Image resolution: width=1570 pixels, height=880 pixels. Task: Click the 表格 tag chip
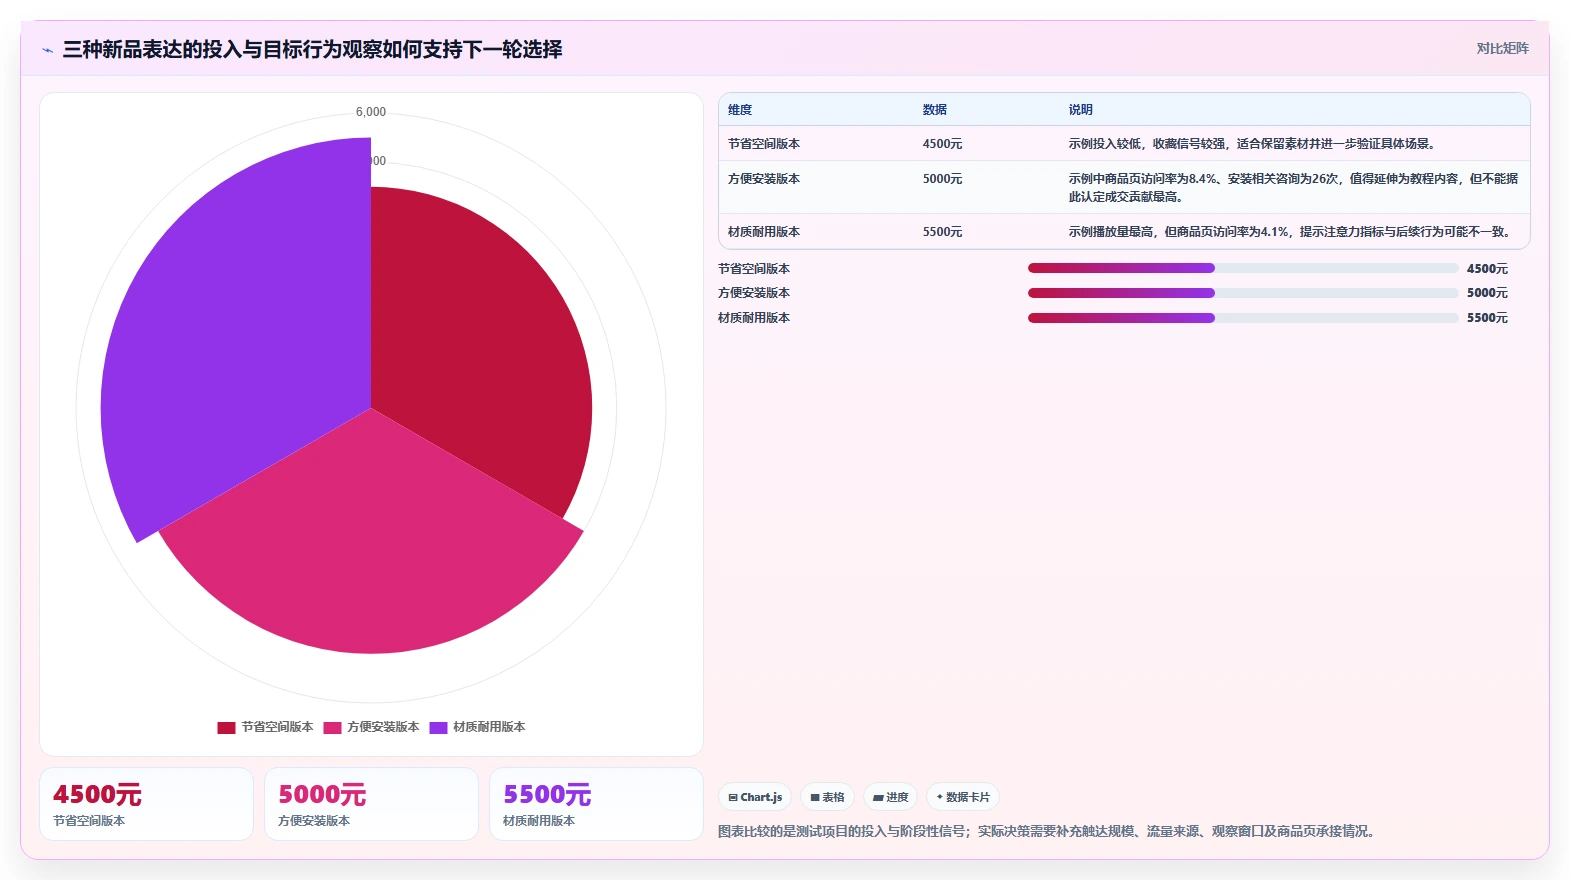(x=827, y=797)
